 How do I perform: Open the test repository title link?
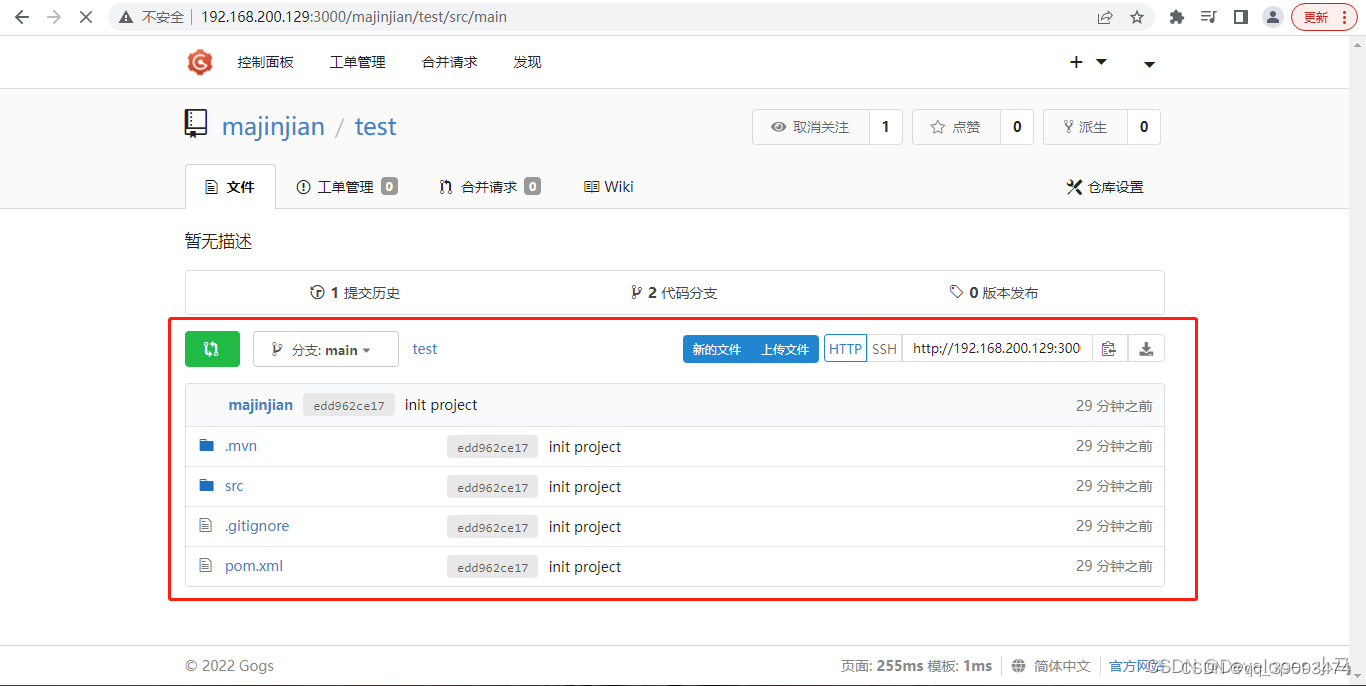click(375, 127)
